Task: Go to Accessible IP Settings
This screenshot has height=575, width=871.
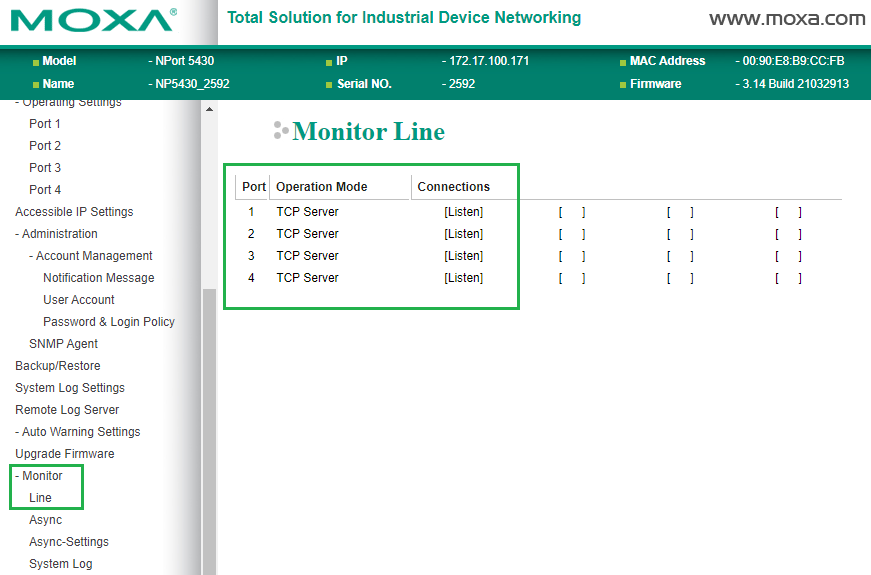Action: (74, 212)
